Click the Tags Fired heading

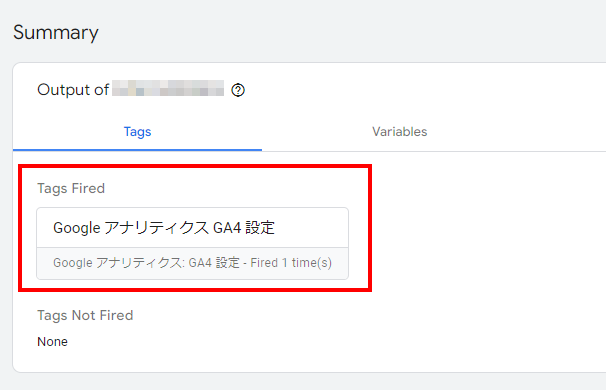tap(71, 188)
